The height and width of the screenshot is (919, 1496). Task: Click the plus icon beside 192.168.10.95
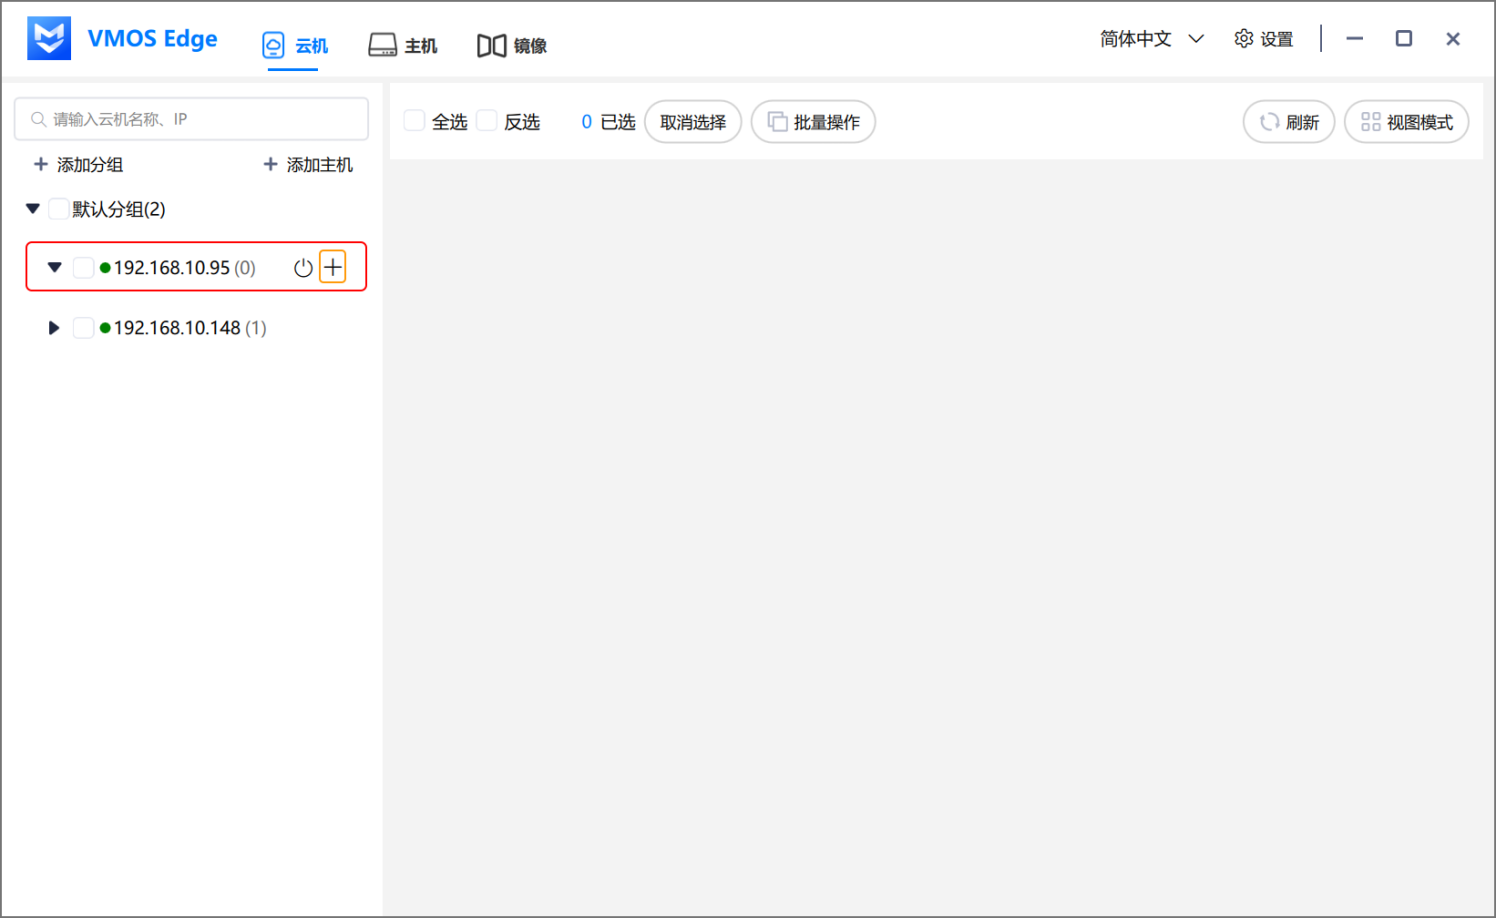point(332,266)
